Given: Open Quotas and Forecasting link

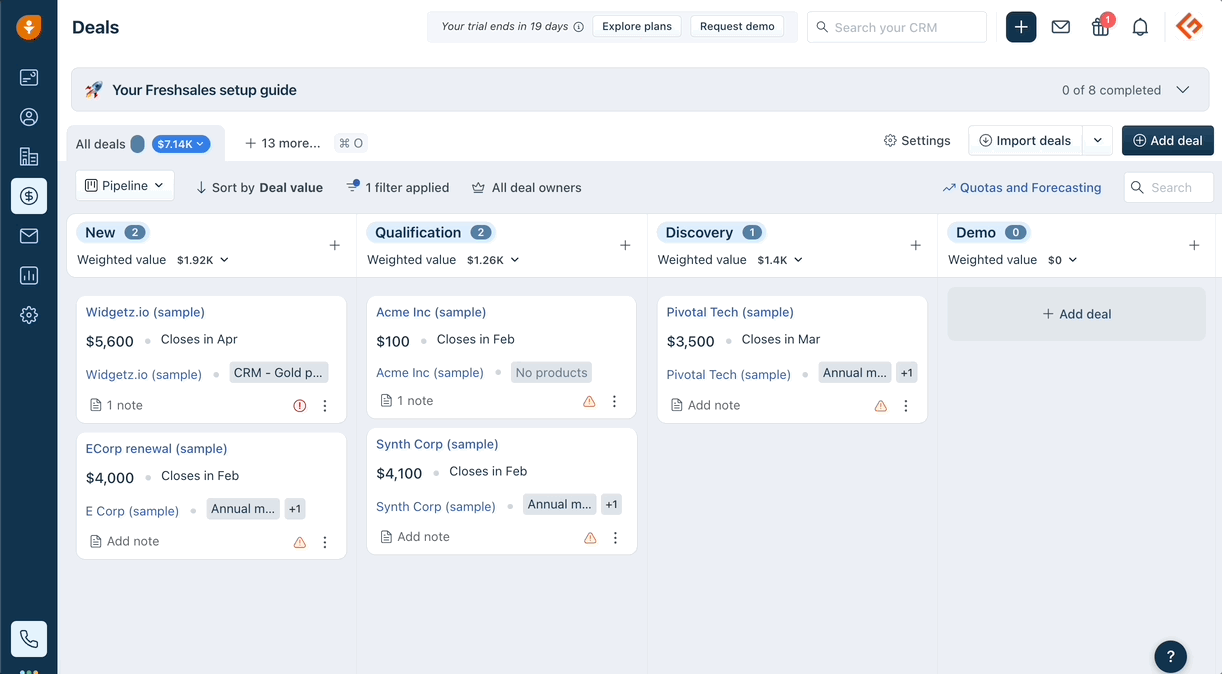Looking at the screenshot, I should [1022, 188].
